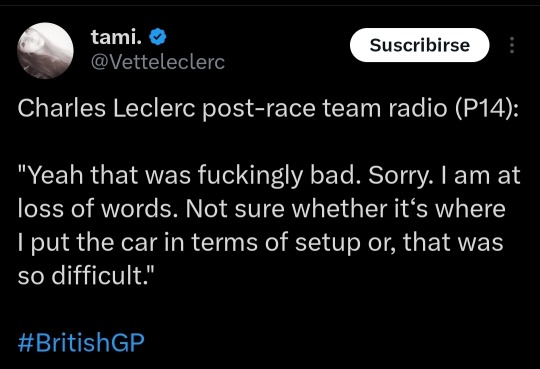Click the line "I put the car in terms"

pos(260,242)
